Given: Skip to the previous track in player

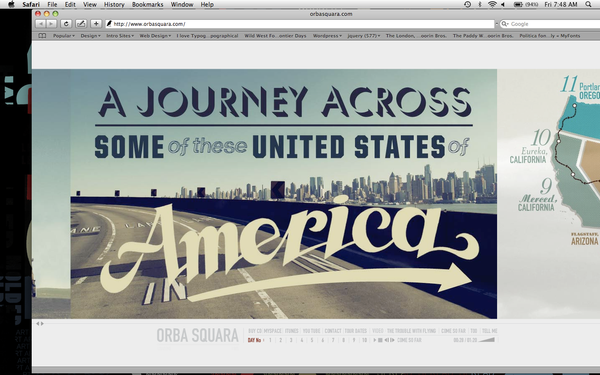Looking at the screenshot, I should coord(386,340).
